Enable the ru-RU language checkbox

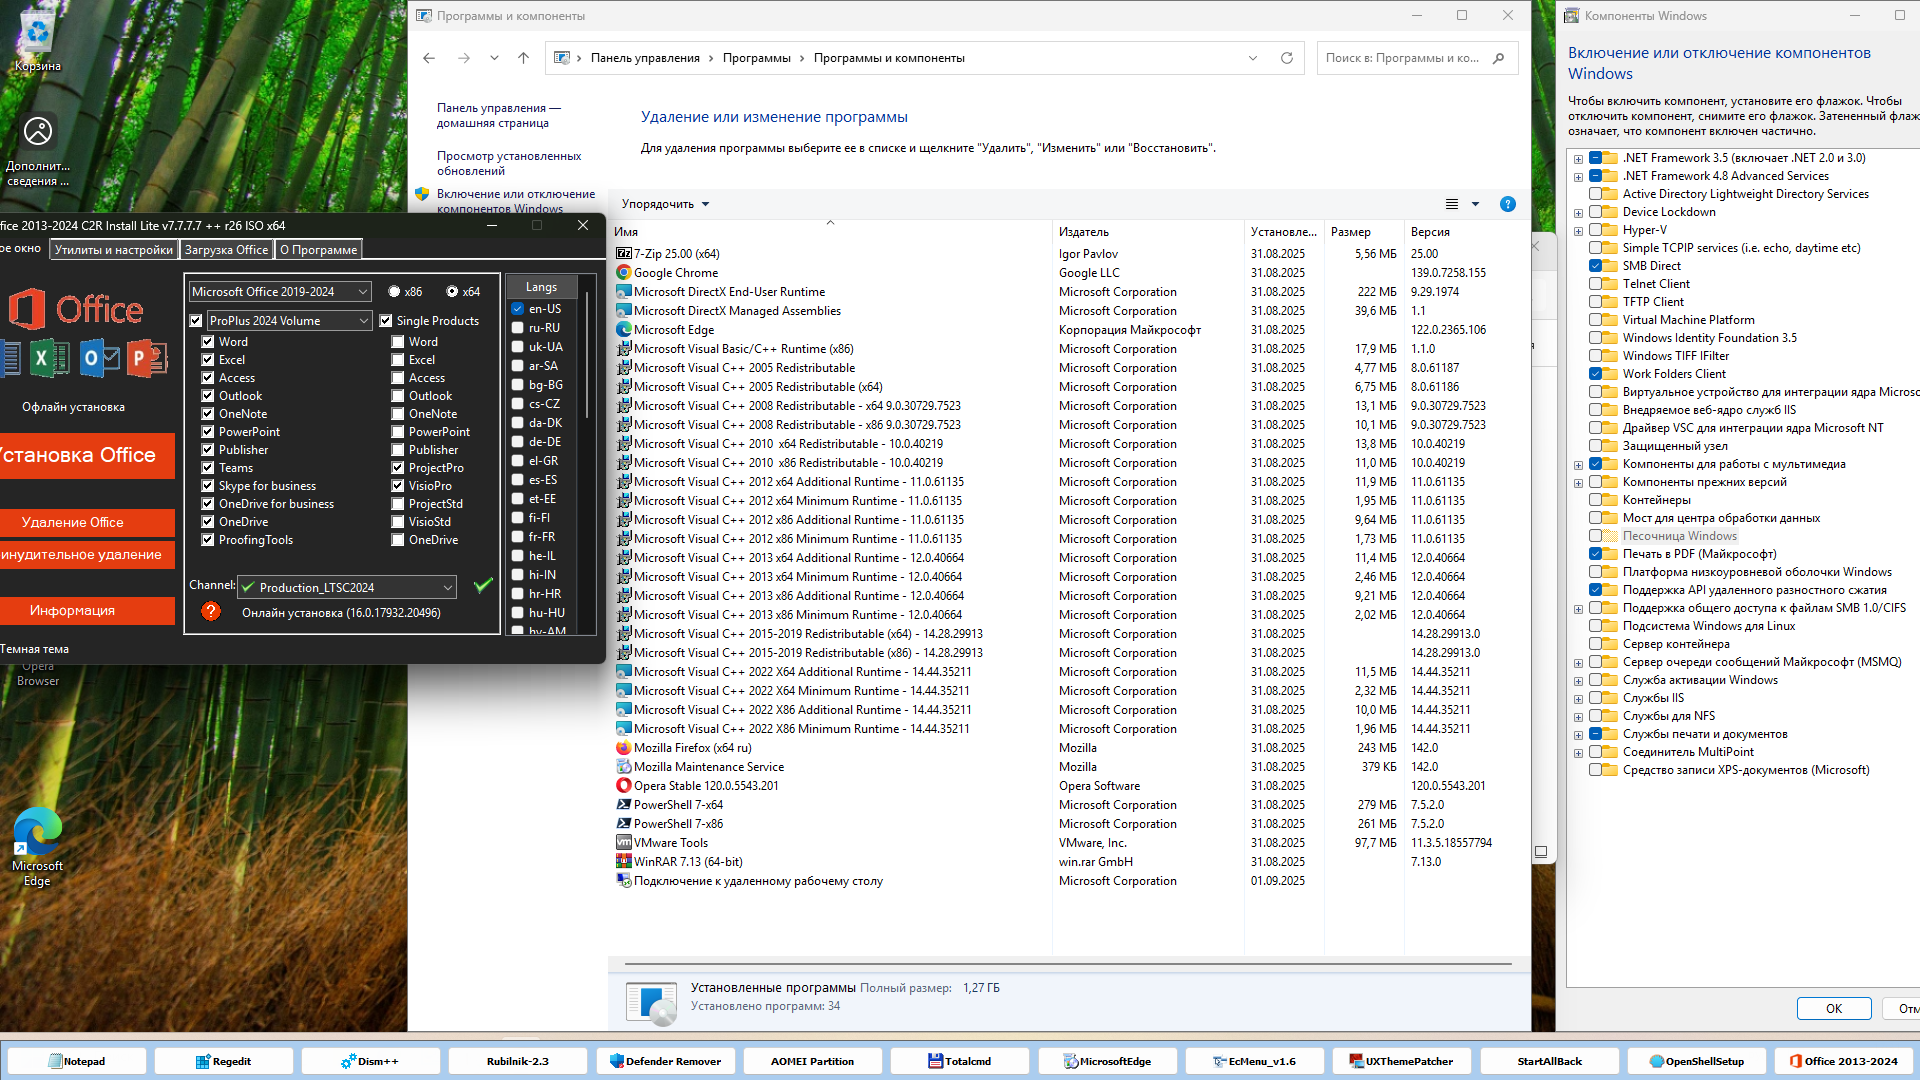(517, 328)
